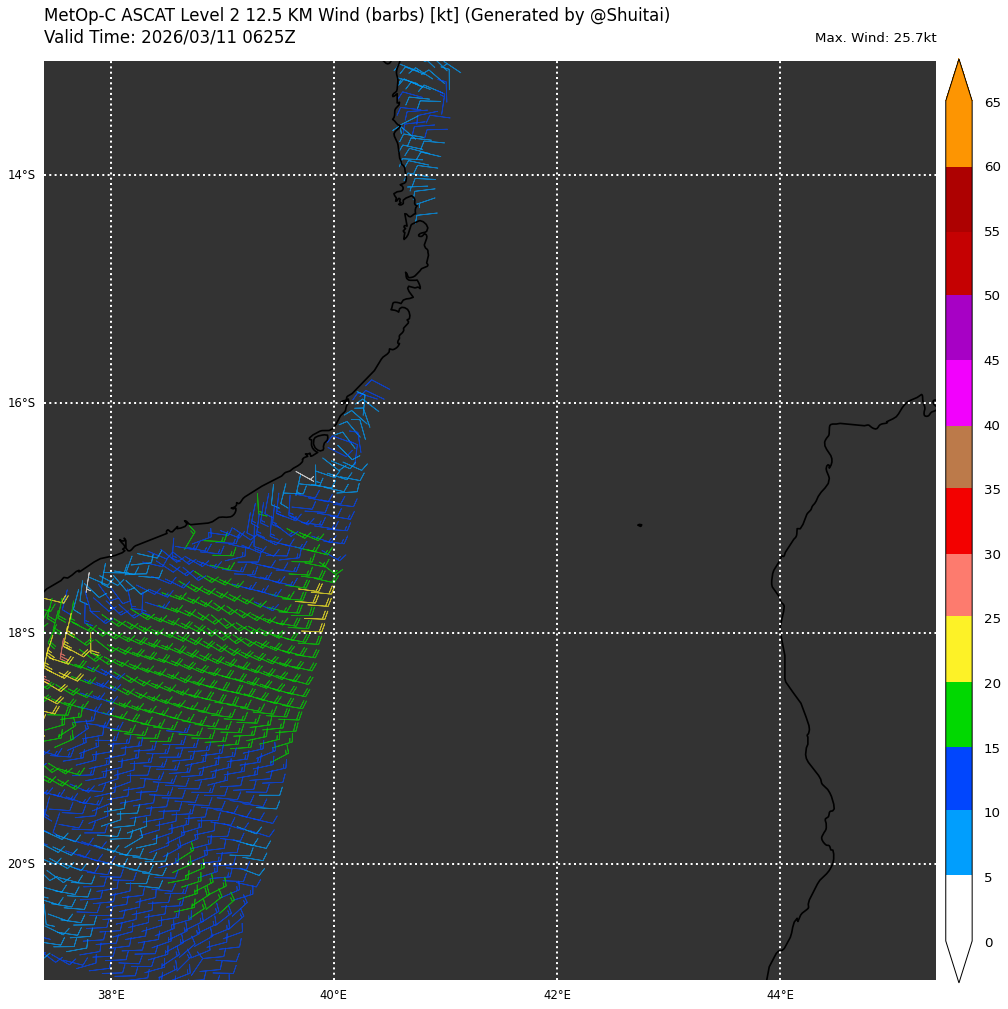Select the yellow 20-25 kt colorbar segment
Image resolution: width=1008 pixels, height=1009 pixels.
[x=958, y=649]
